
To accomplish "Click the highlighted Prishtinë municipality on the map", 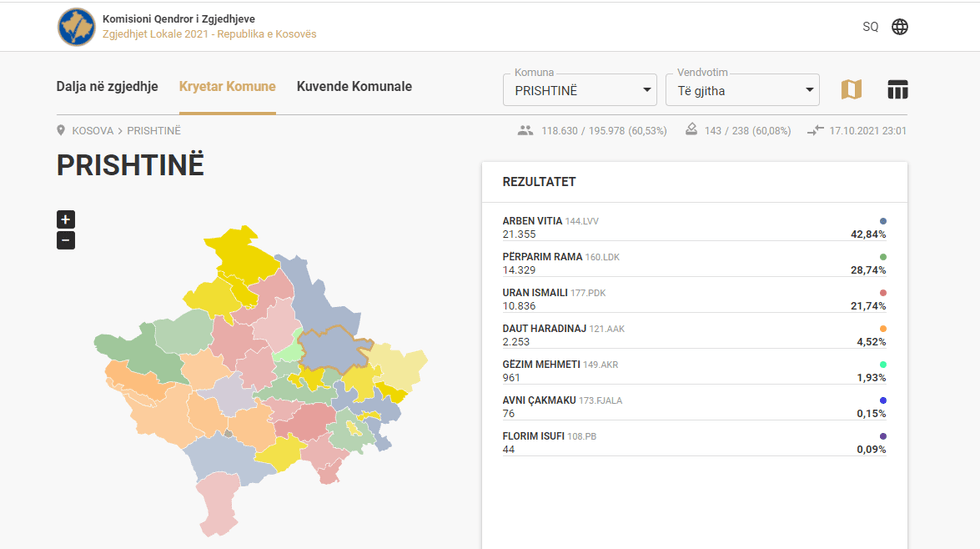I will (x=332, y=350).
